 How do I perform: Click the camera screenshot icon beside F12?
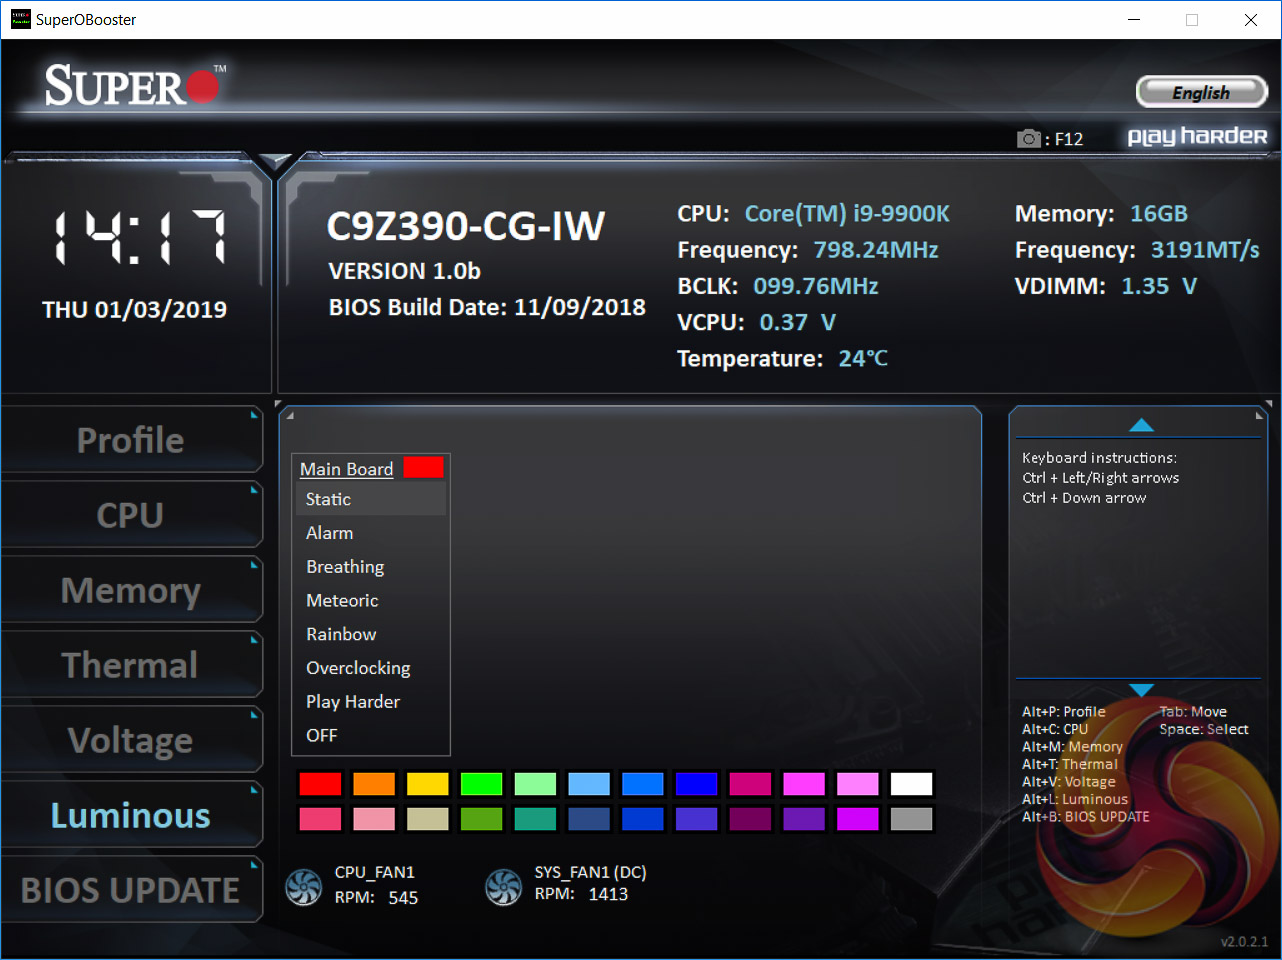point(1028,138)
